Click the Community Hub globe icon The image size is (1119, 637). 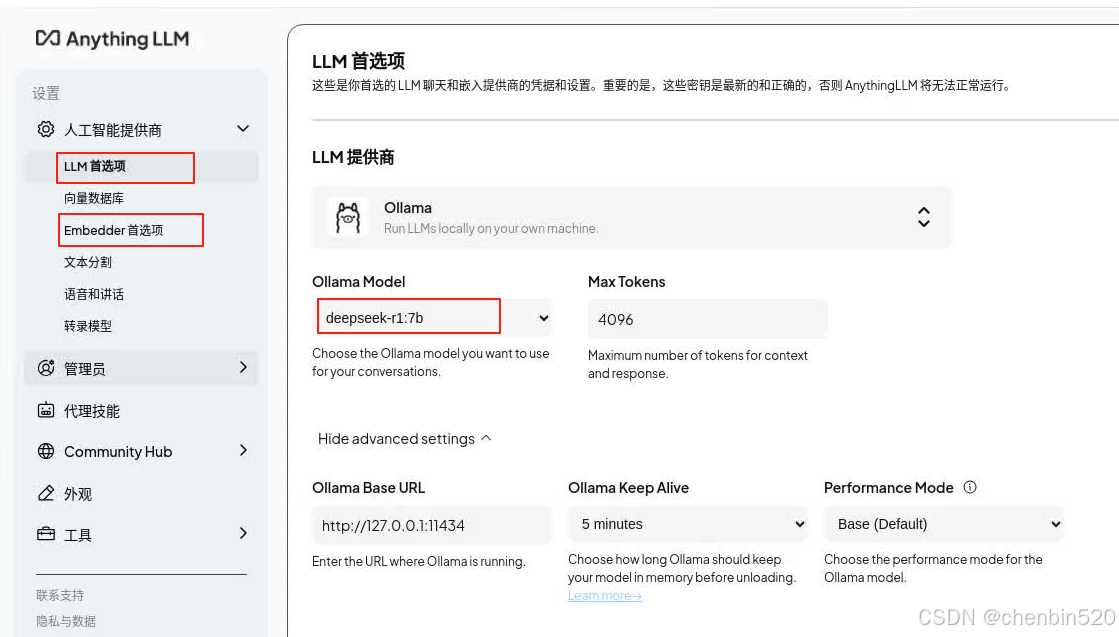[46, 451]
